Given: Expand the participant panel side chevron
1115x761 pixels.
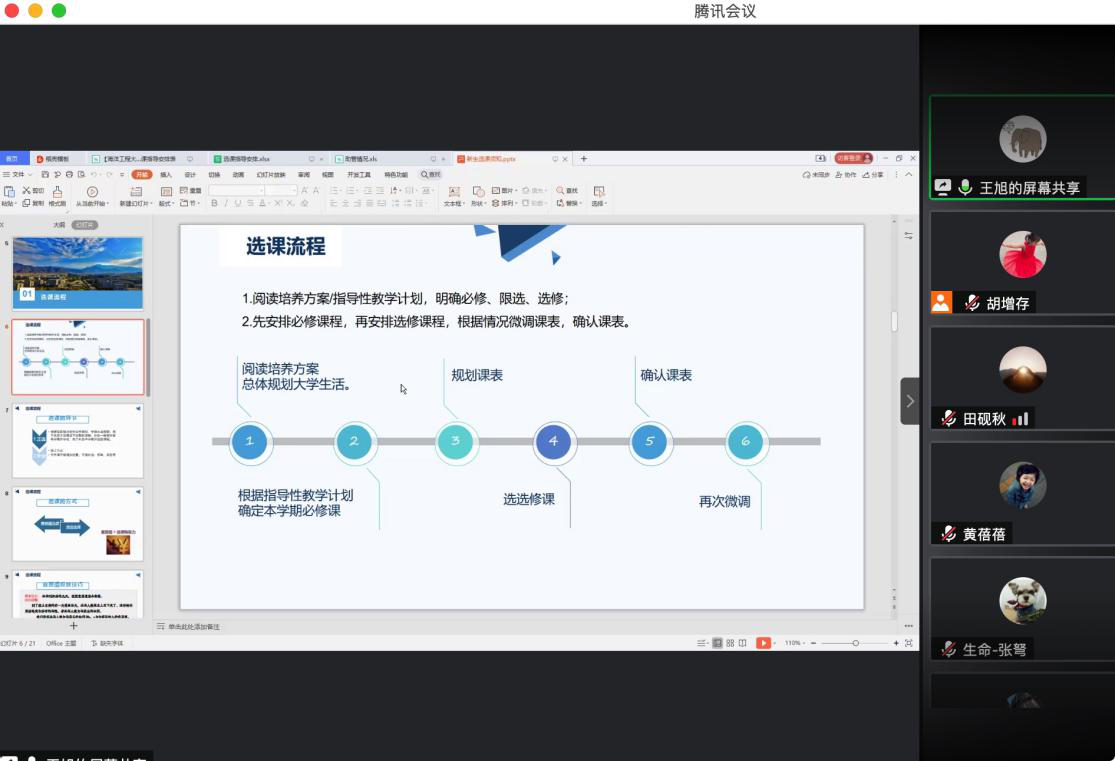Looking at the screenshot, I should tap(909, 401).
